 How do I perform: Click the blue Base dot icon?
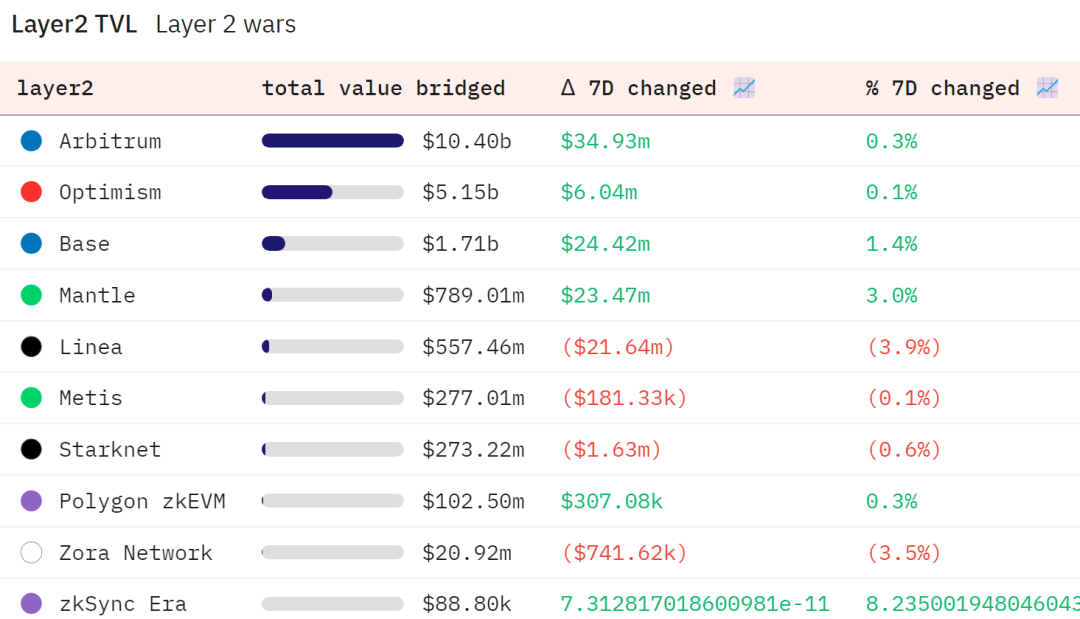click(31, 243)
